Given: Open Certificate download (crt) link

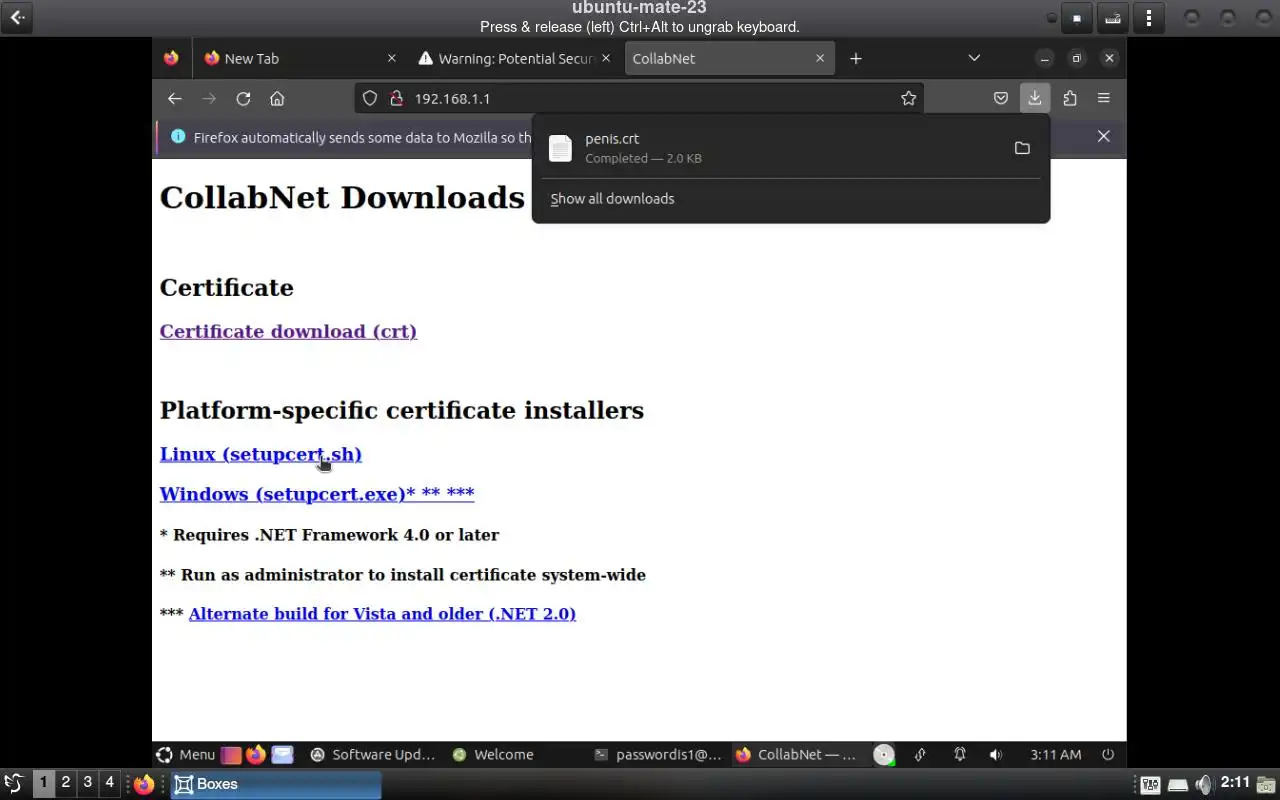Looking at the screenshot, I should [288, 331].
